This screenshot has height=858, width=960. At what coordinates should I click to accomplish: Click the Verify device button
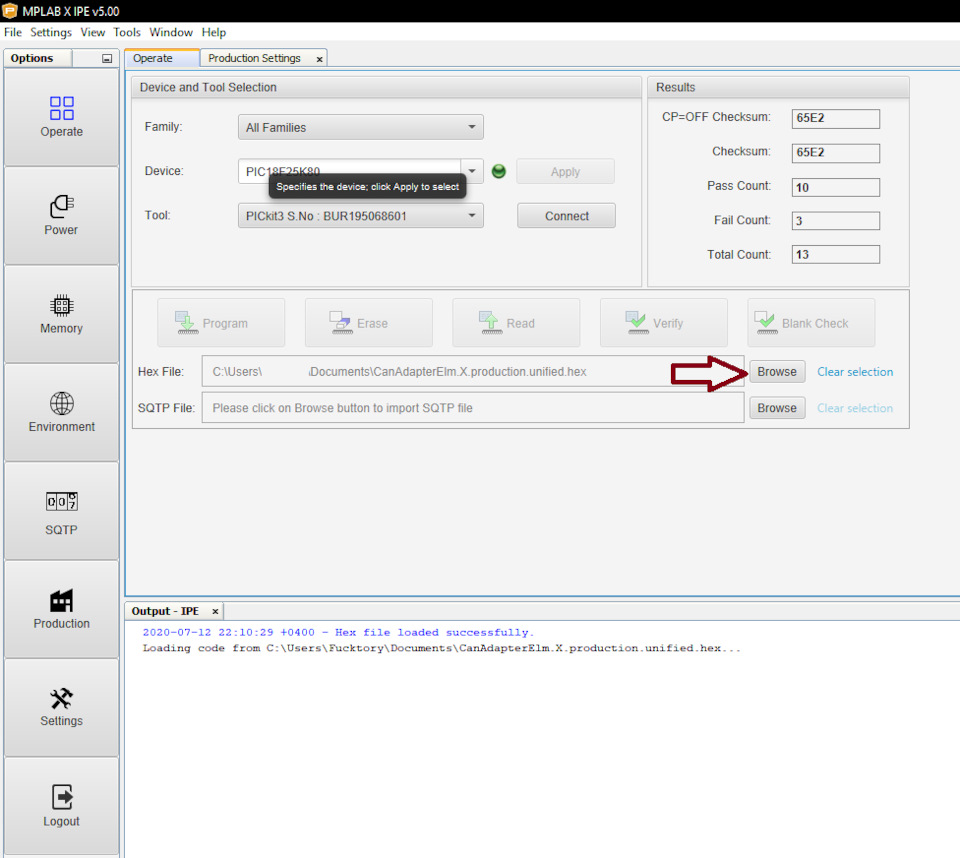664,323
